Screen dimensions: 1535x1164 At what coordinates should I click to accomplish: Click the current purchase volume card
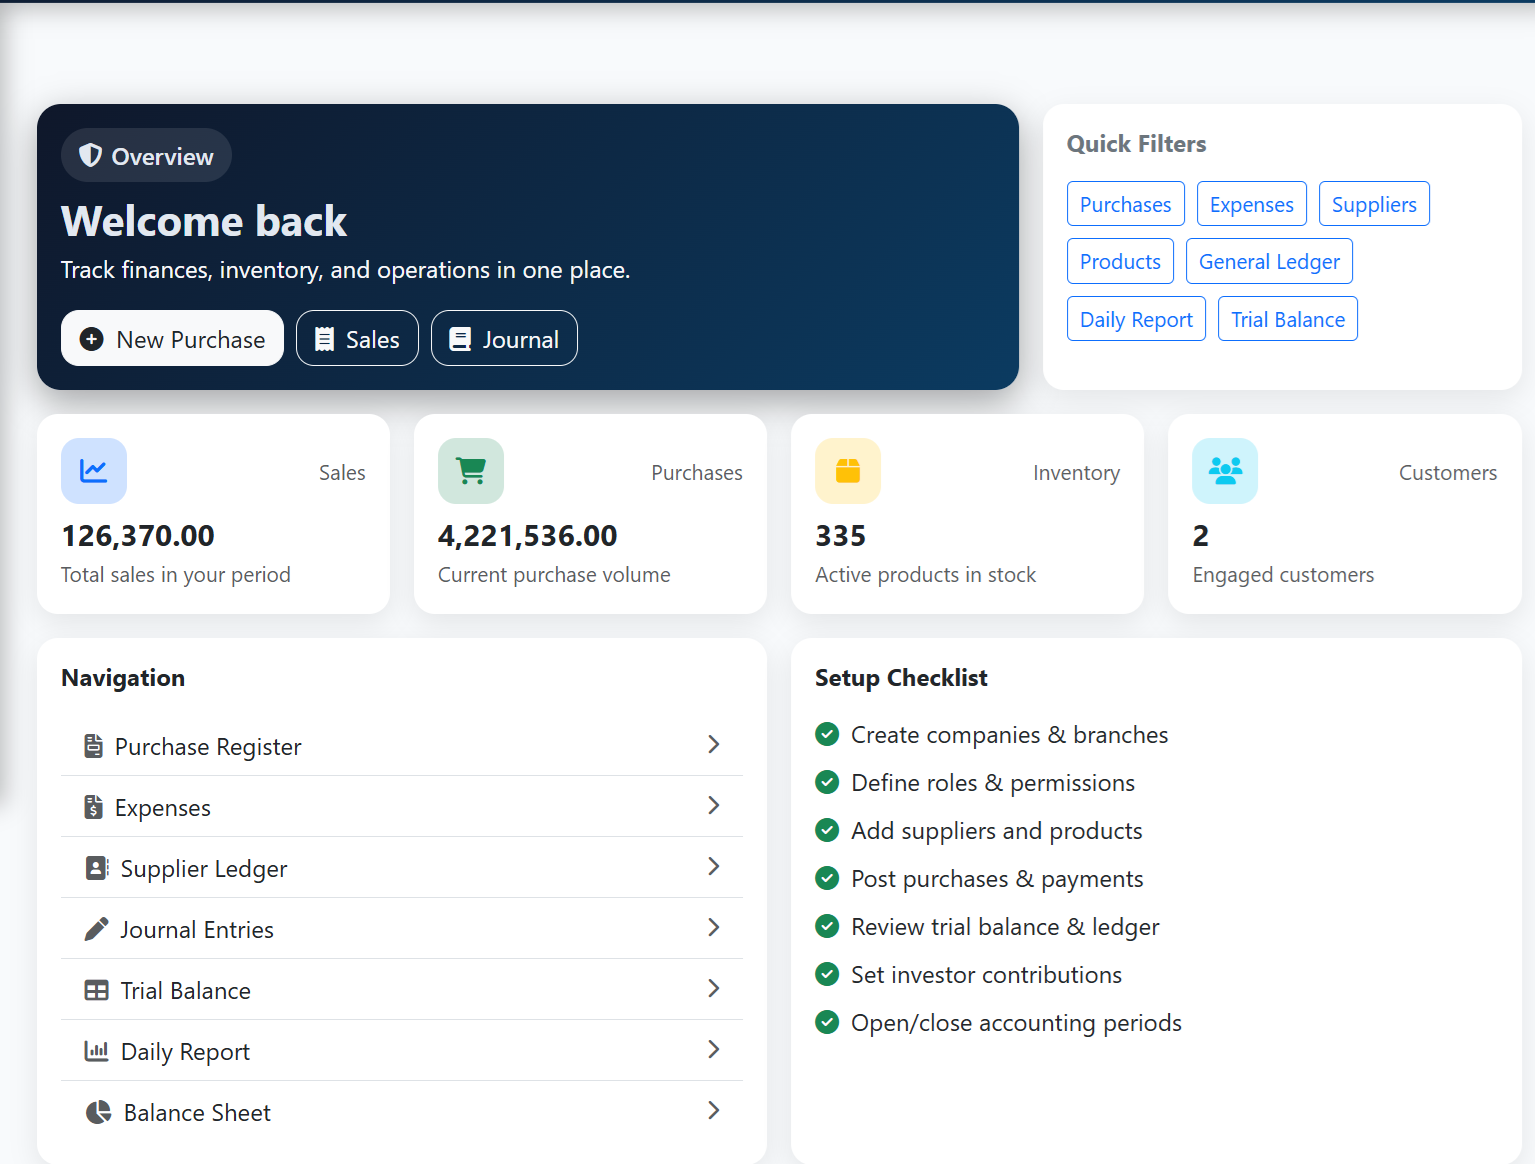(589, 514)
